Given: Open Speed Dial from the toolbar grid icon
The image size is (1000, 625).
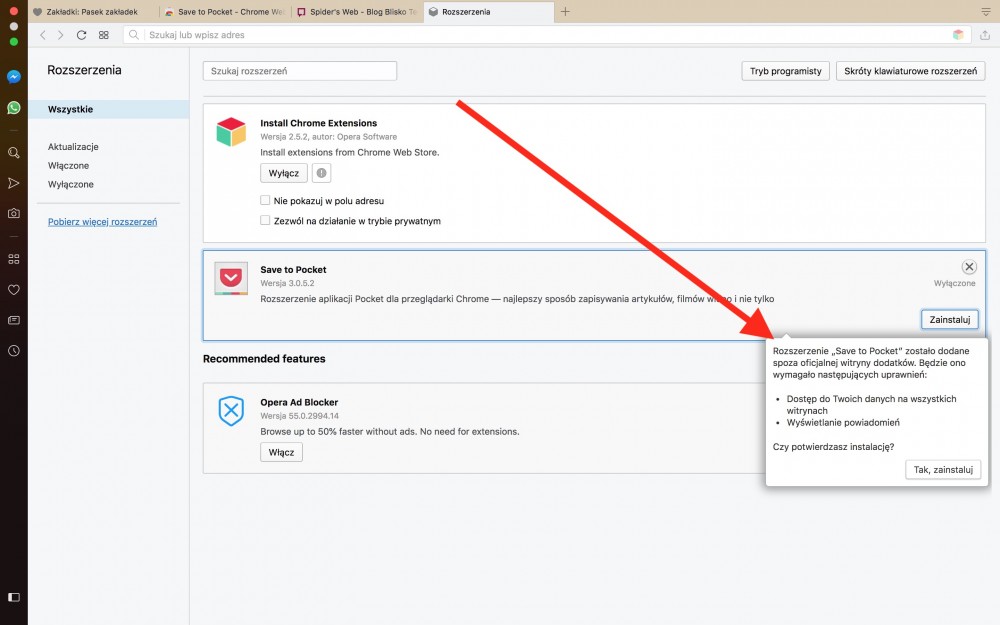Looking at the screenshot, I should pyautogui.click(x=104, y=35).
